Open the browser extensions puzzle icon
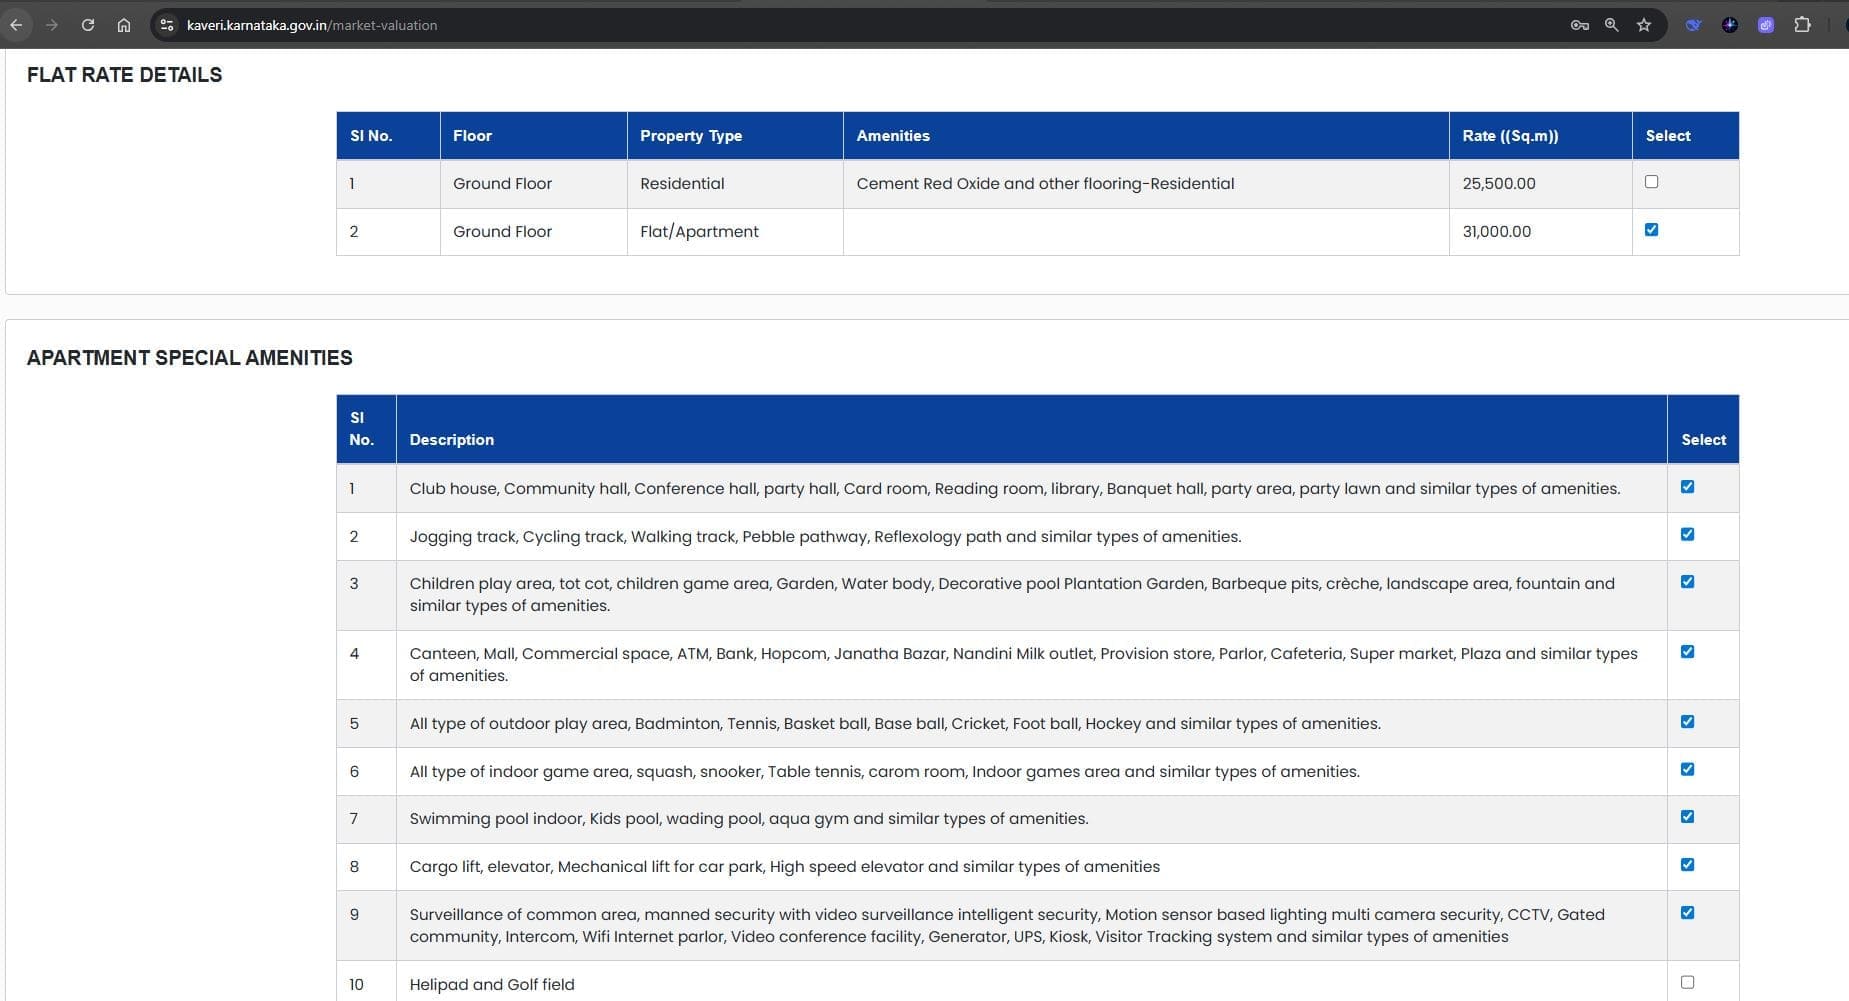 click(1802, 25)
